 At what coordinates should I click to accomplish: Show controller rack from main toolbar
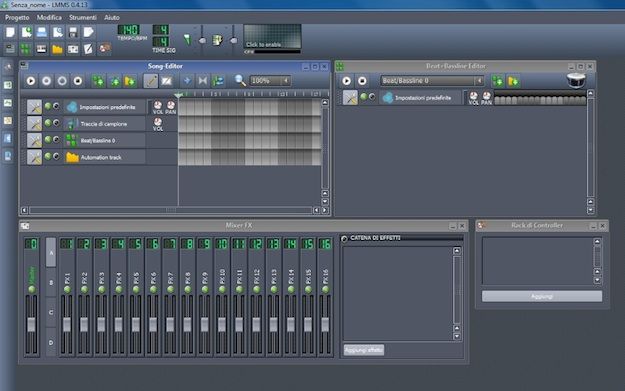[x=104, y=49]
